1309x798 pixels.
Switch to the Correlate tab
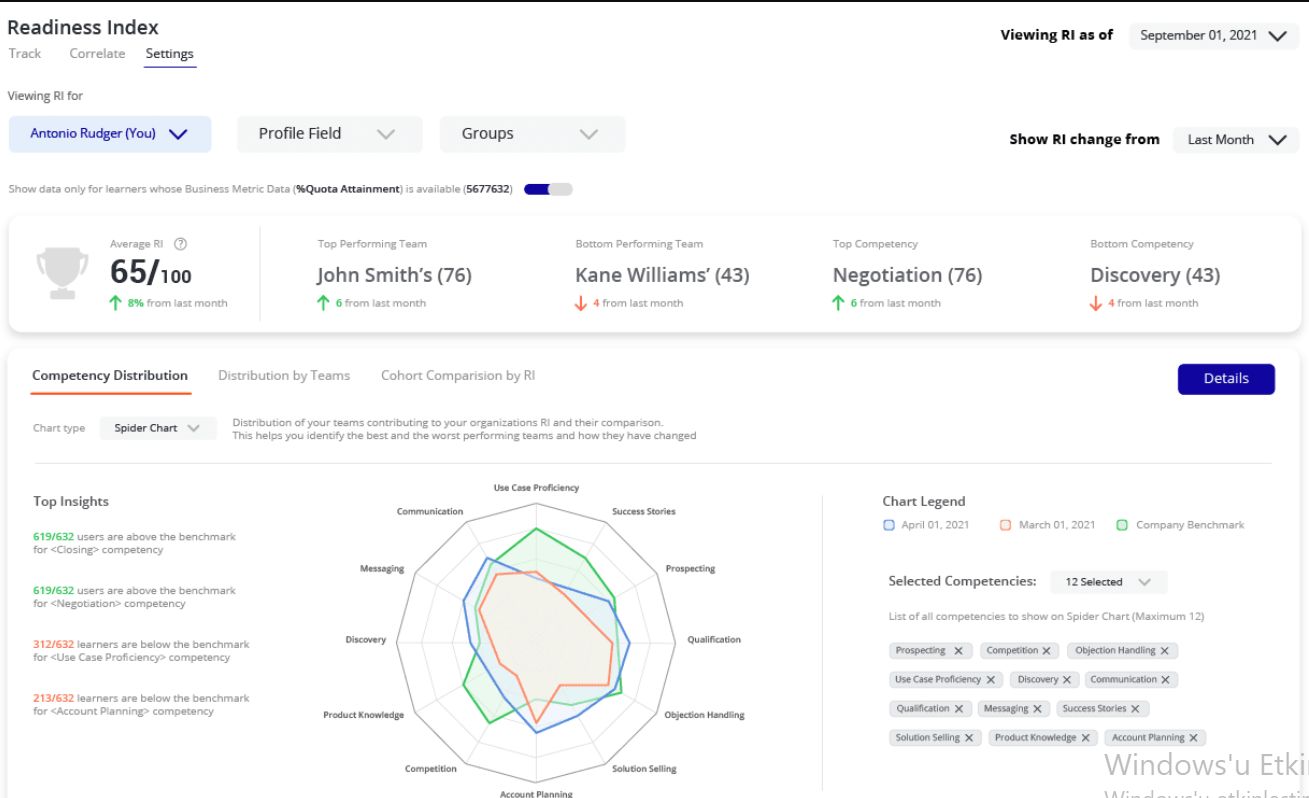pyautogui.click(x=97, y=54)
